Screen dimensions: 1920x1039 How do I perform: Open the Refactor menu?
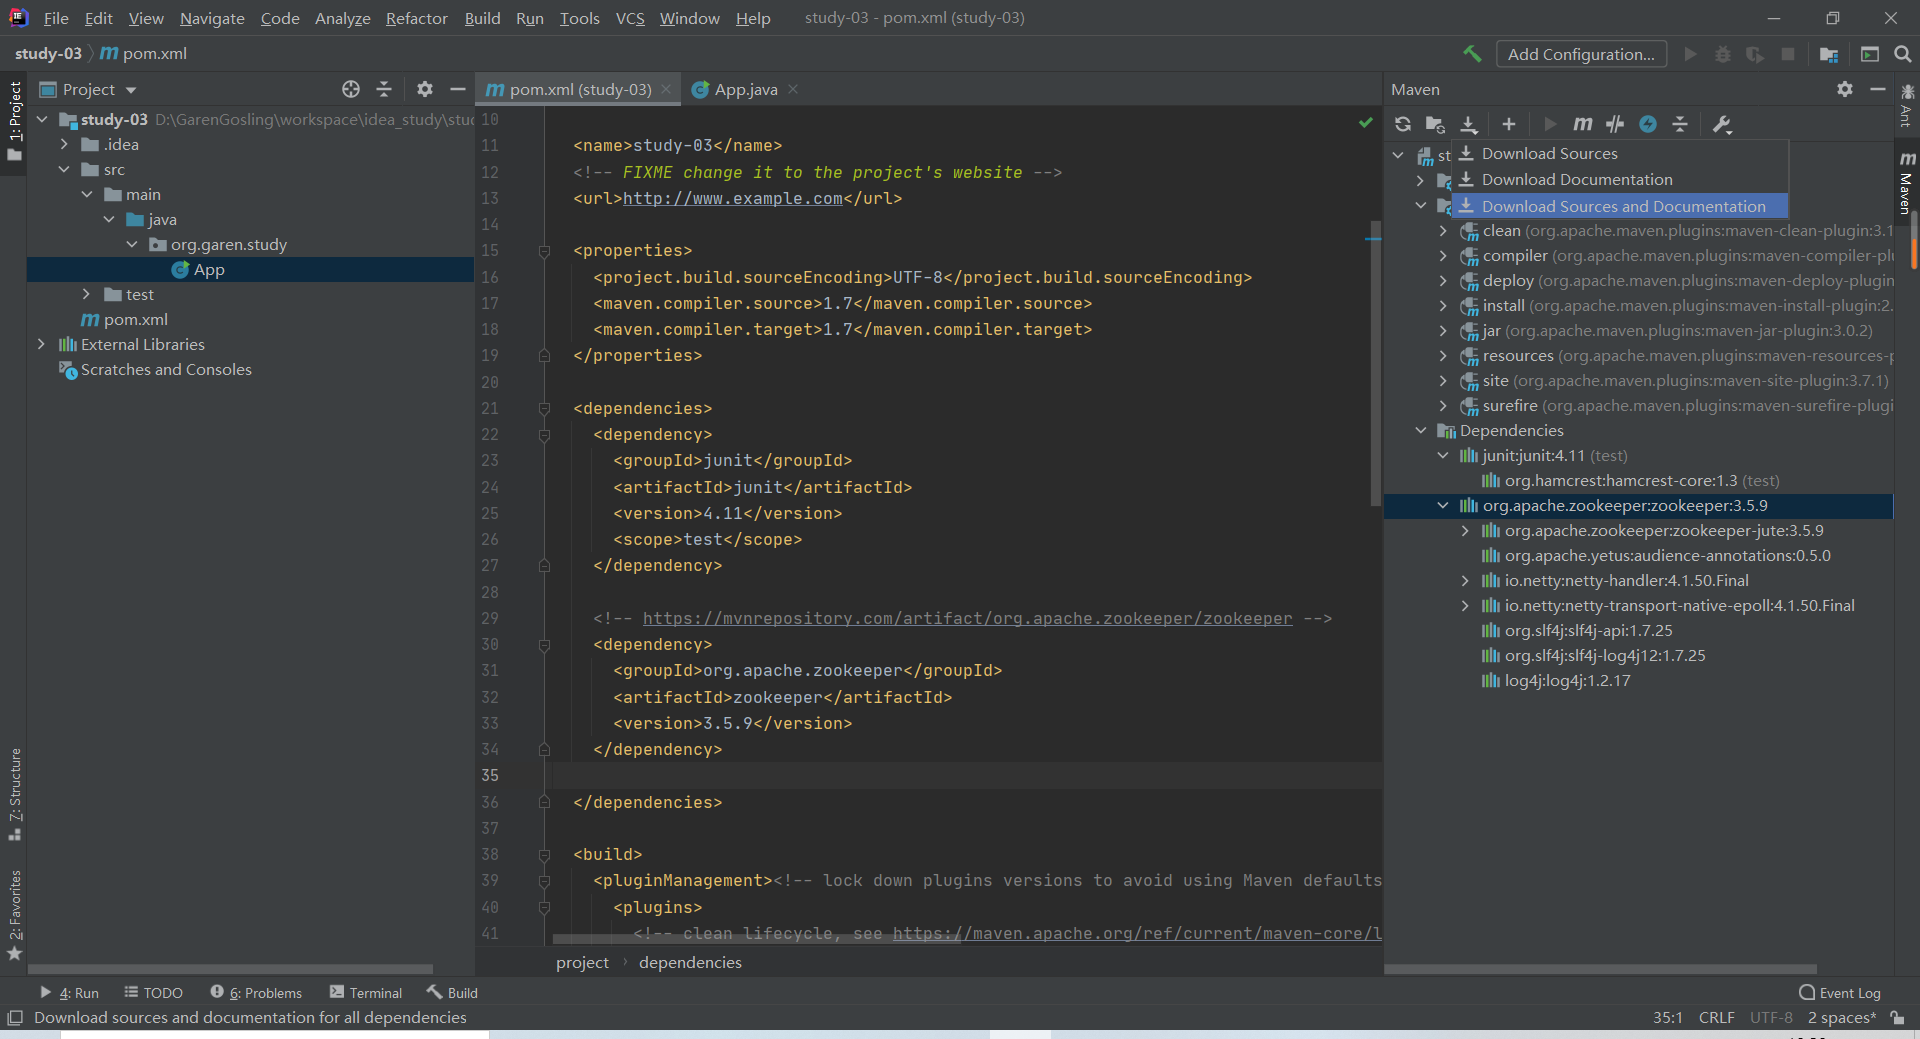(x=416, y=18)
